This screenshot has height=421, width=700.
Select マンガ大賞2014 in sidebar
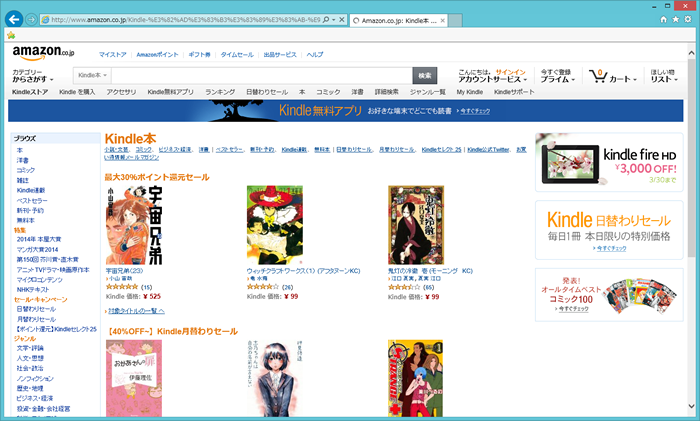tap(38, 250)
